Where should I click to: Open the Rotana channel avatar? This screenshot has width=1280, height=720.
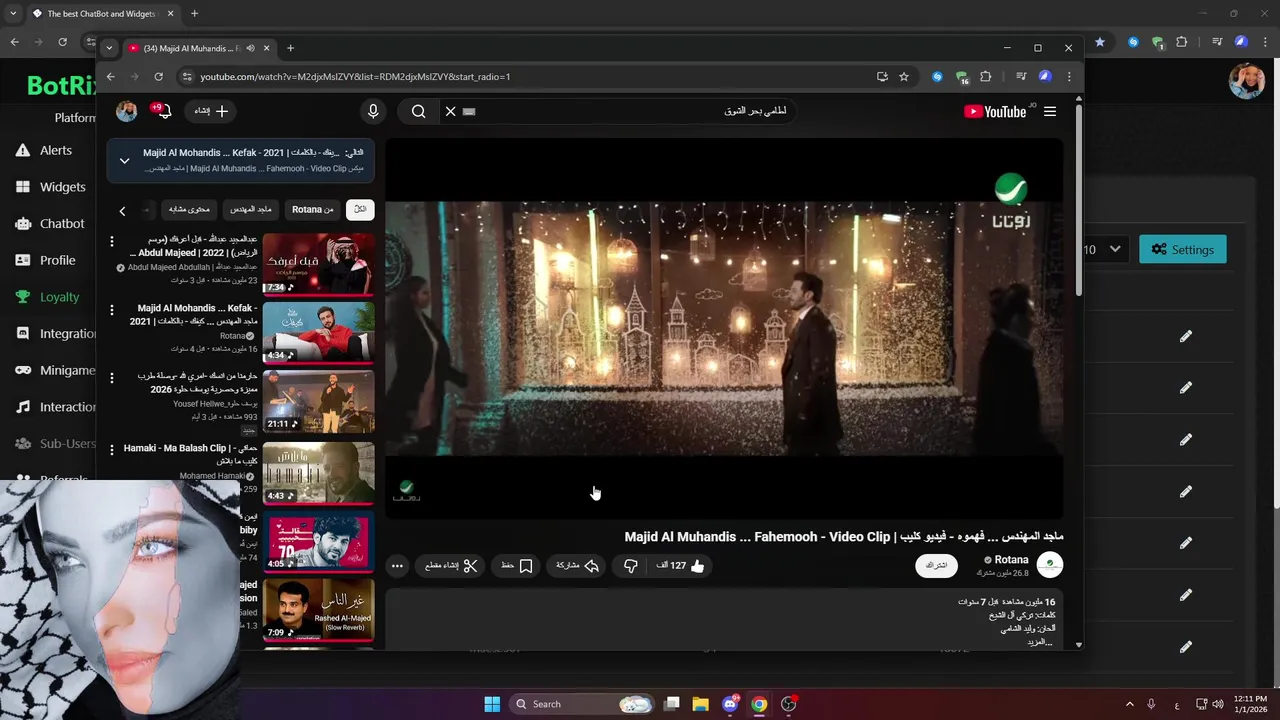1050,565
